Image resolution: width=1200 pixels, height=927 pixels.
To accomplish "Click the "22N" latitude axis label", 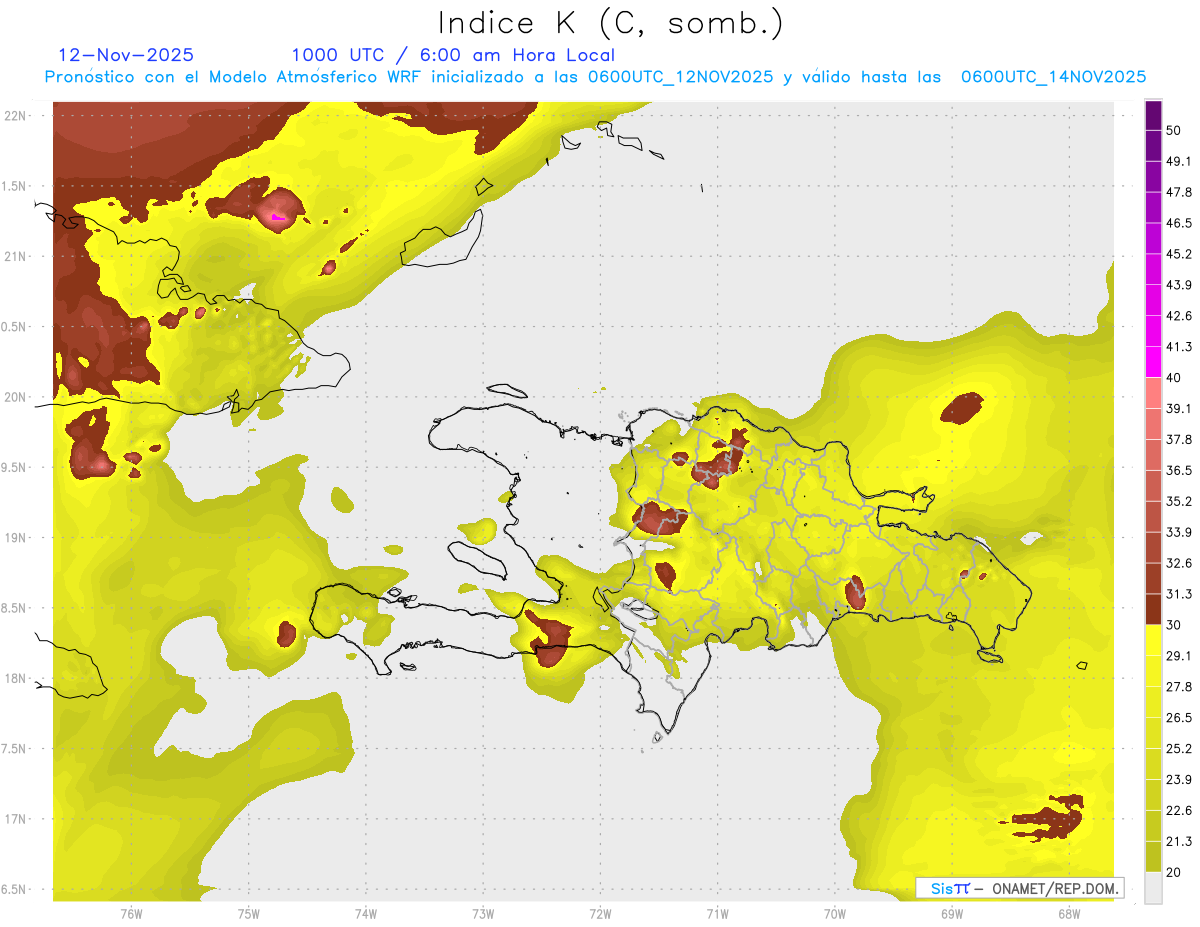I will pyautogui.click(x=17, y=115).
